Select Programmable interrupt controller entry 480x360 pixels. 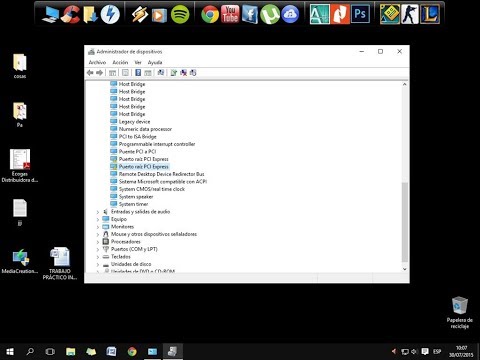point(157,144)
